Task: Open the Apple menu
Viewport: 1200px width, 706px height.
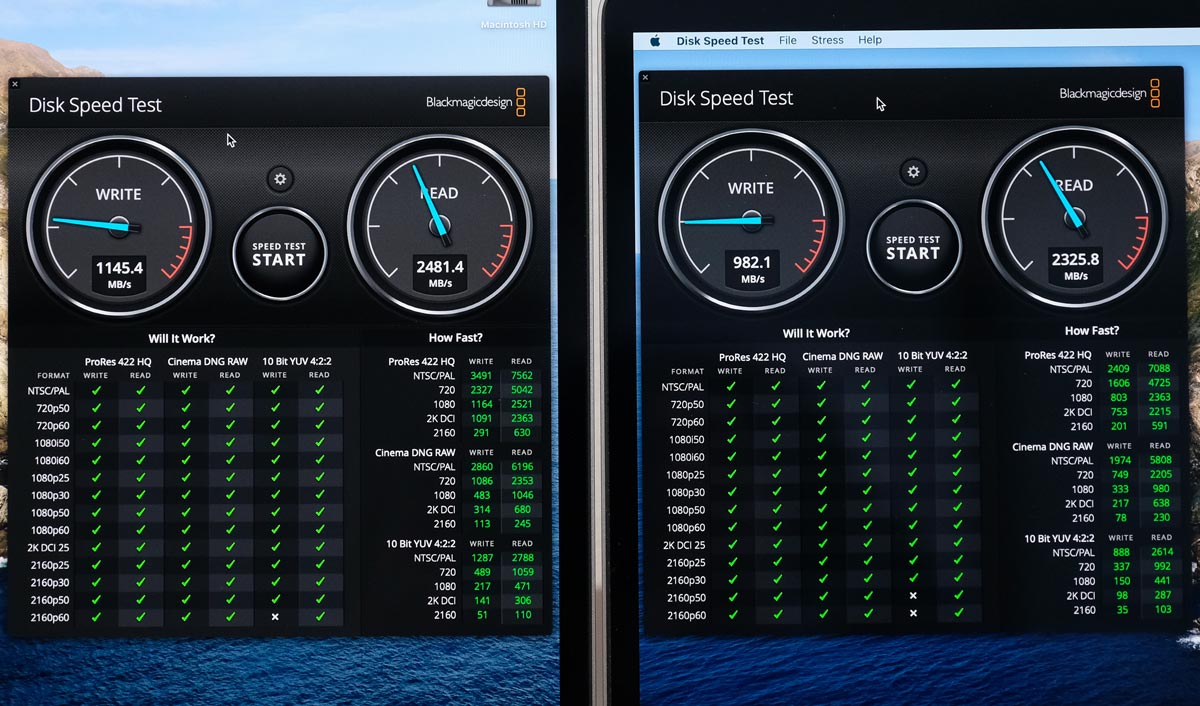Action: [x=655, y=41]
